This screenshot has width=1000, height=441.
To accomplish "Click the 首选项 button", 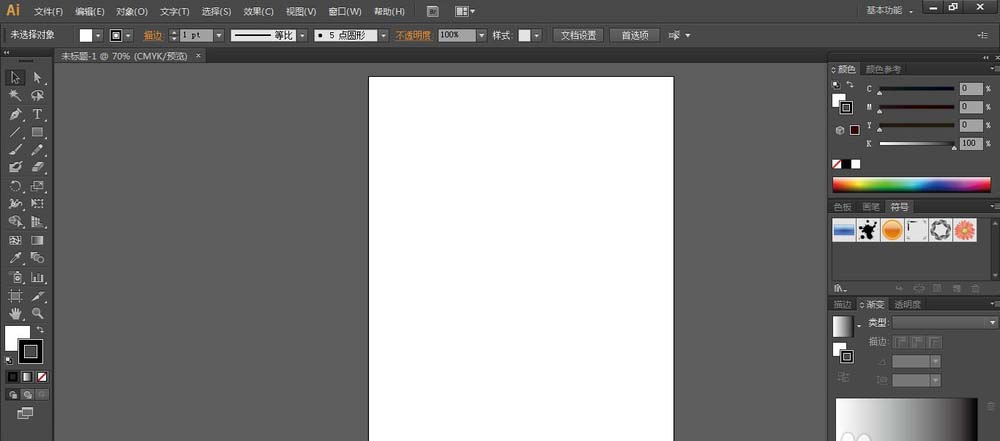I will [x=634, y=35].
